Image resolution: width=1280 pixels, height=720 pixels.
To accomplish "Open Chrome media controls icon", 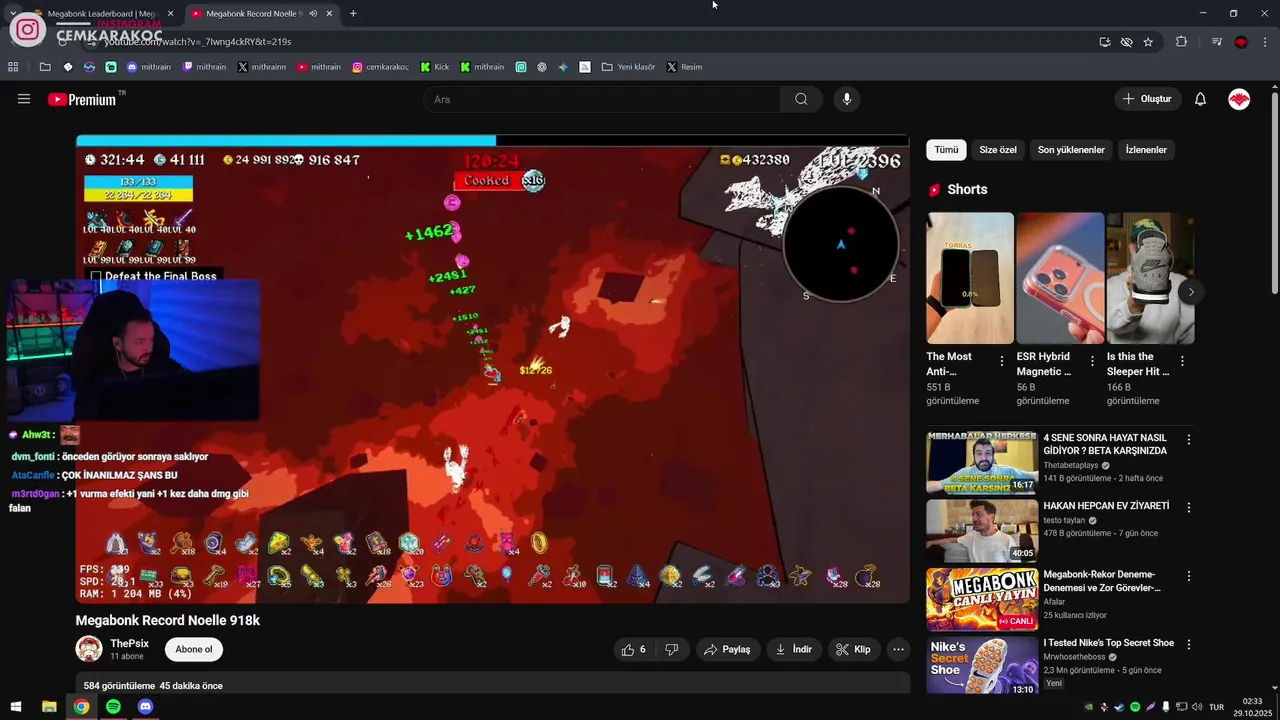I will (x=1216, y=42).
